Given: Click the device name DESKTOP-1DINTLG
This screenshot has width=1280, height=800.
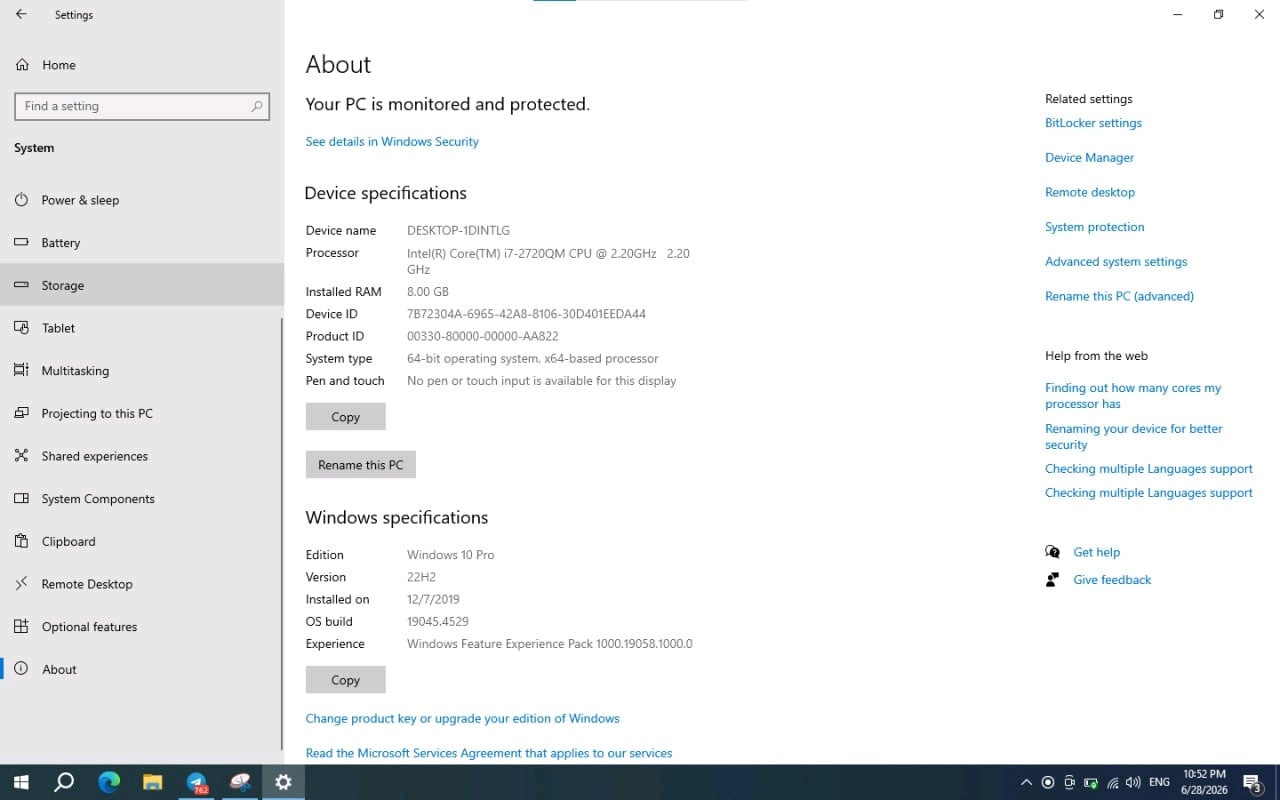Looking at the screenshot, I should [458, 231].
